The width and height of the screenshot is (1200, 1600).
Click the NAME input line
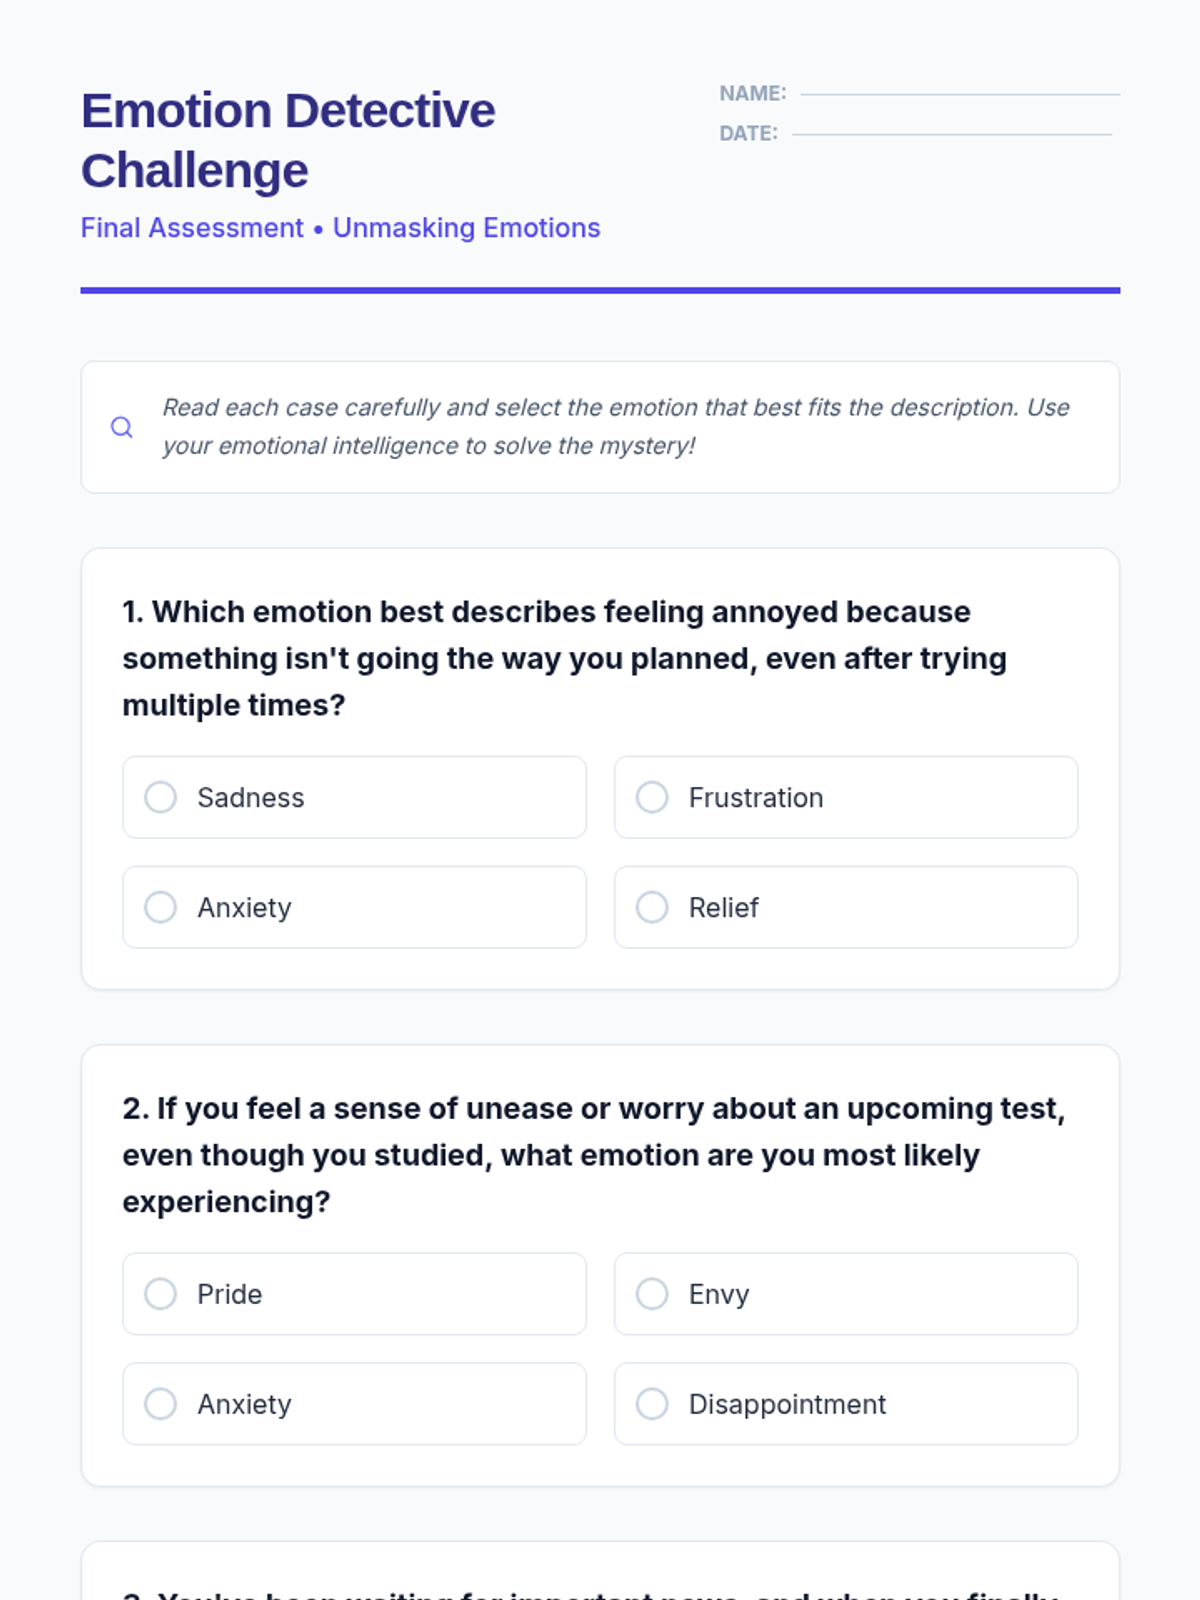(960, 94)
